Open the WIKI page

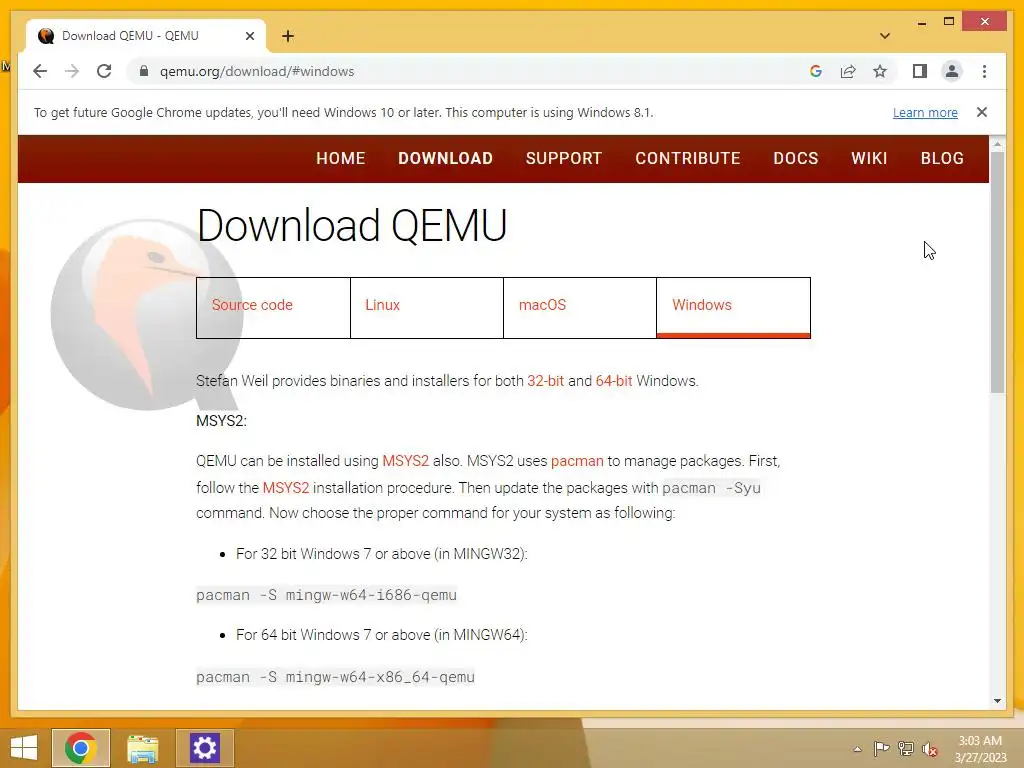coord(869,159)
